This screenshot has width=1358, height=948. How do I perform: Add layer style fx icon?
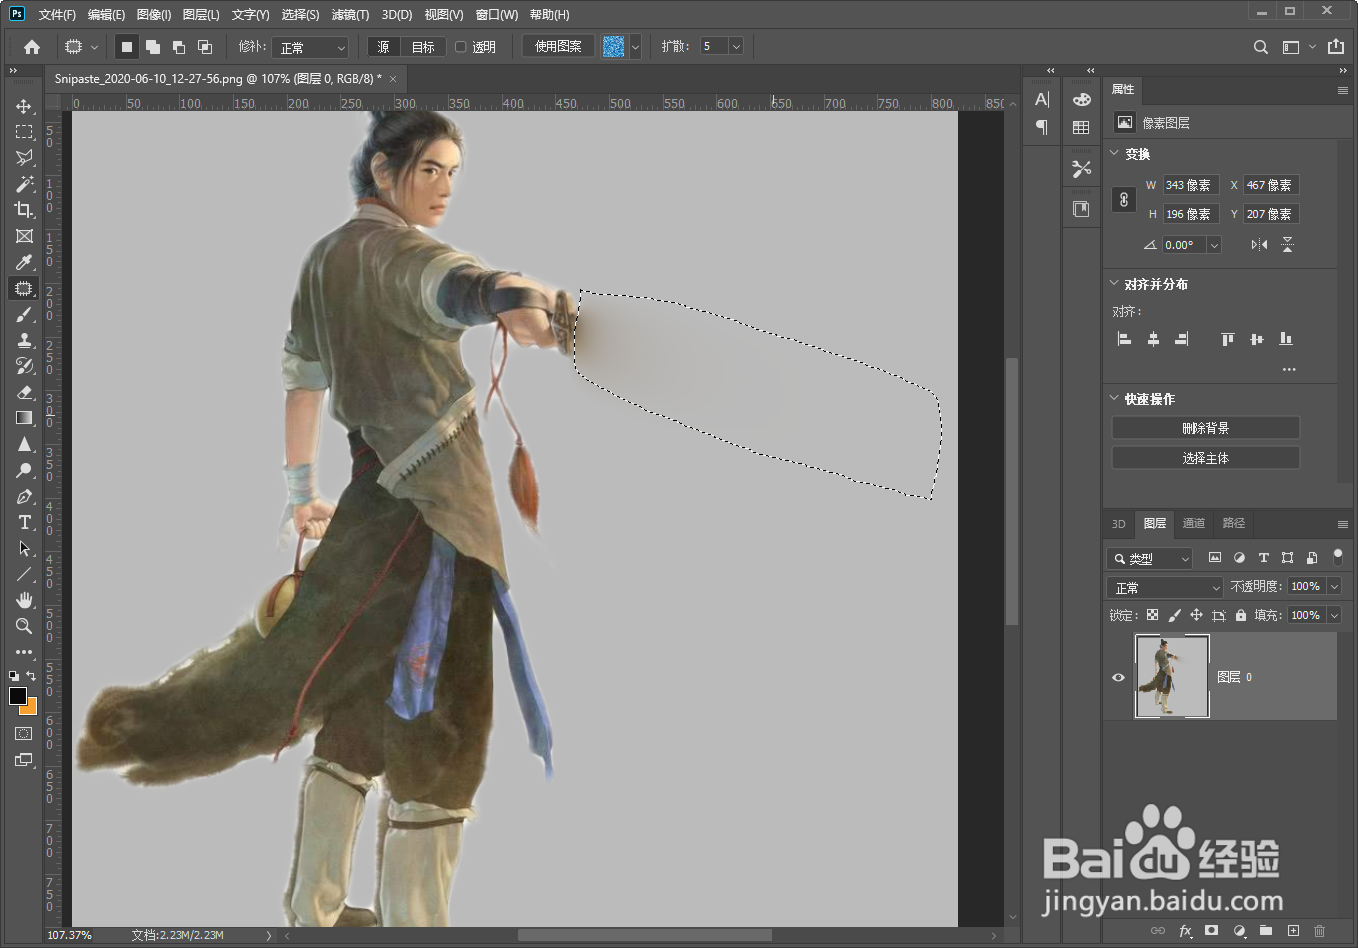(1185, 930)
